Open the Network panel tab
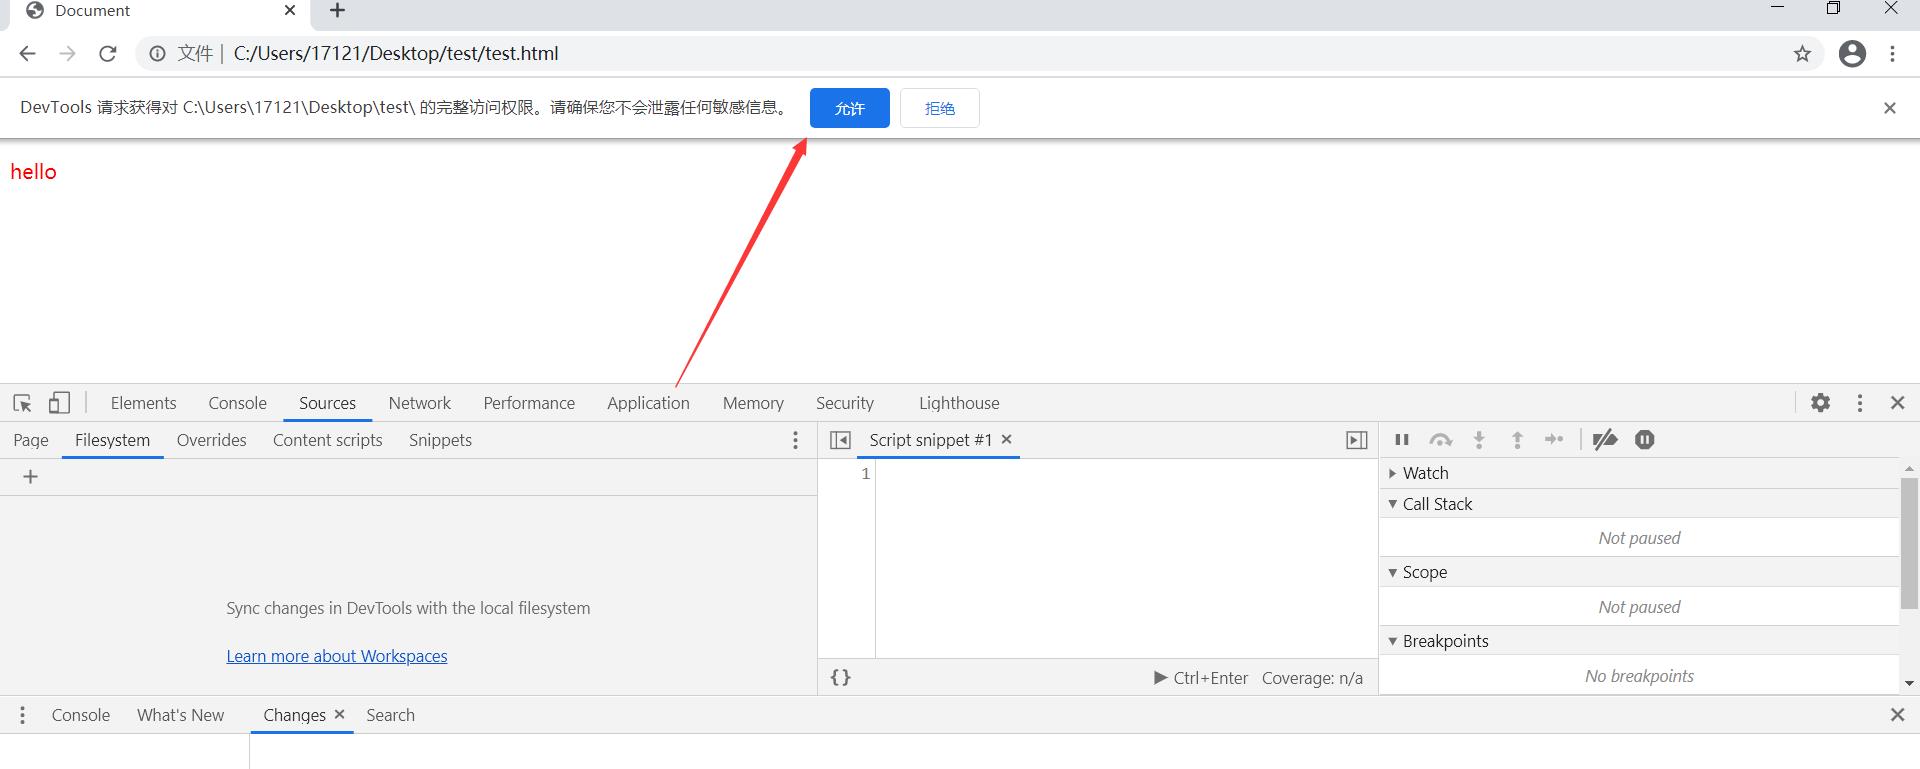The image size is (1920, 769). pos(419,403)
